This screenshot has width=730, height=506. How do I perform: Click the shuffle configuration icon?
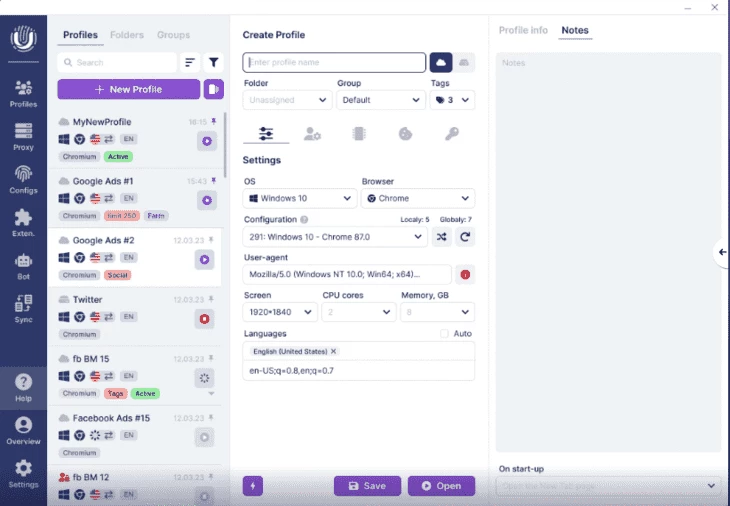(x=441, y=237)
